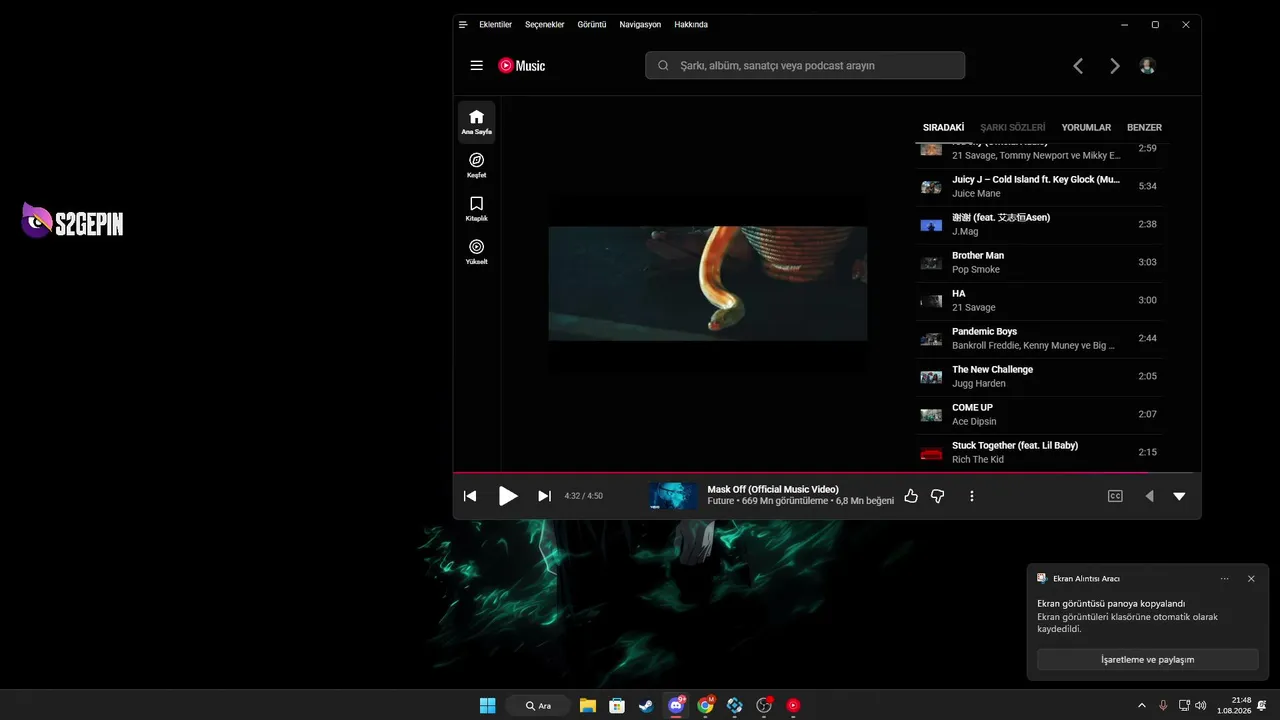Open the Hakkında menu
This screenshot has width=1280, height=720.
(691, 24)
